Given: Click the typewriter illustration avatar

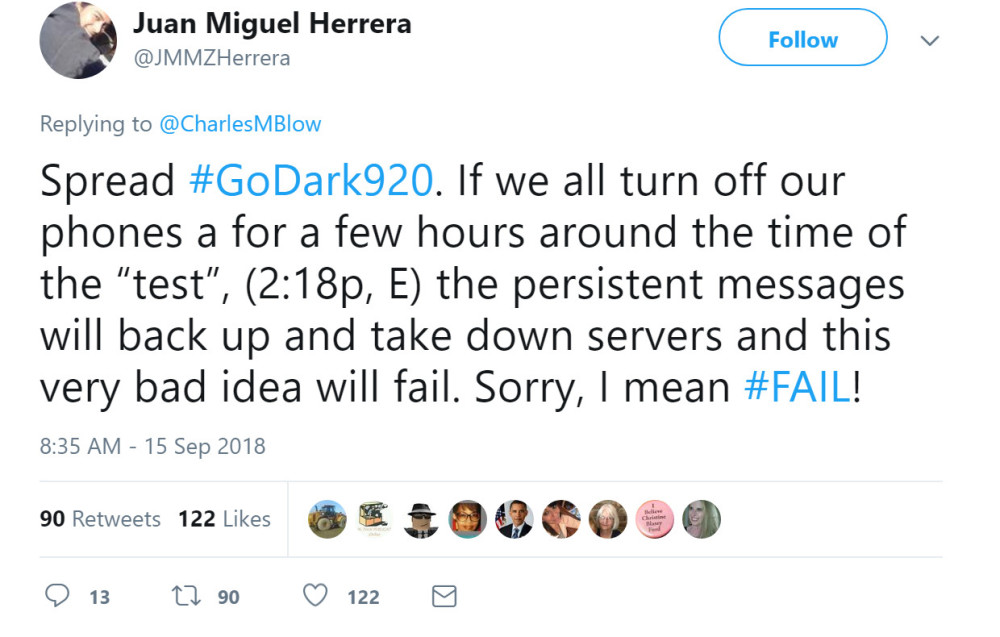Looking at the screenshot, I should click(x=374, y=519).
